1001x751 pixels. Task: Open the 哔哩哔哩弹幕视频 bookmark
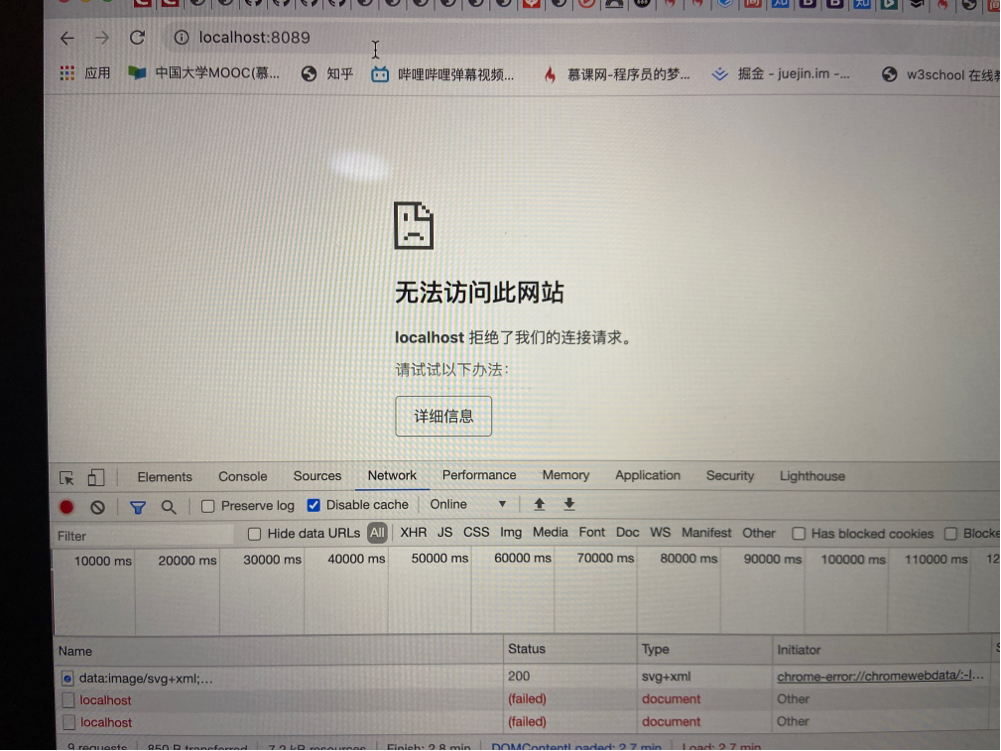pos(443,75)
